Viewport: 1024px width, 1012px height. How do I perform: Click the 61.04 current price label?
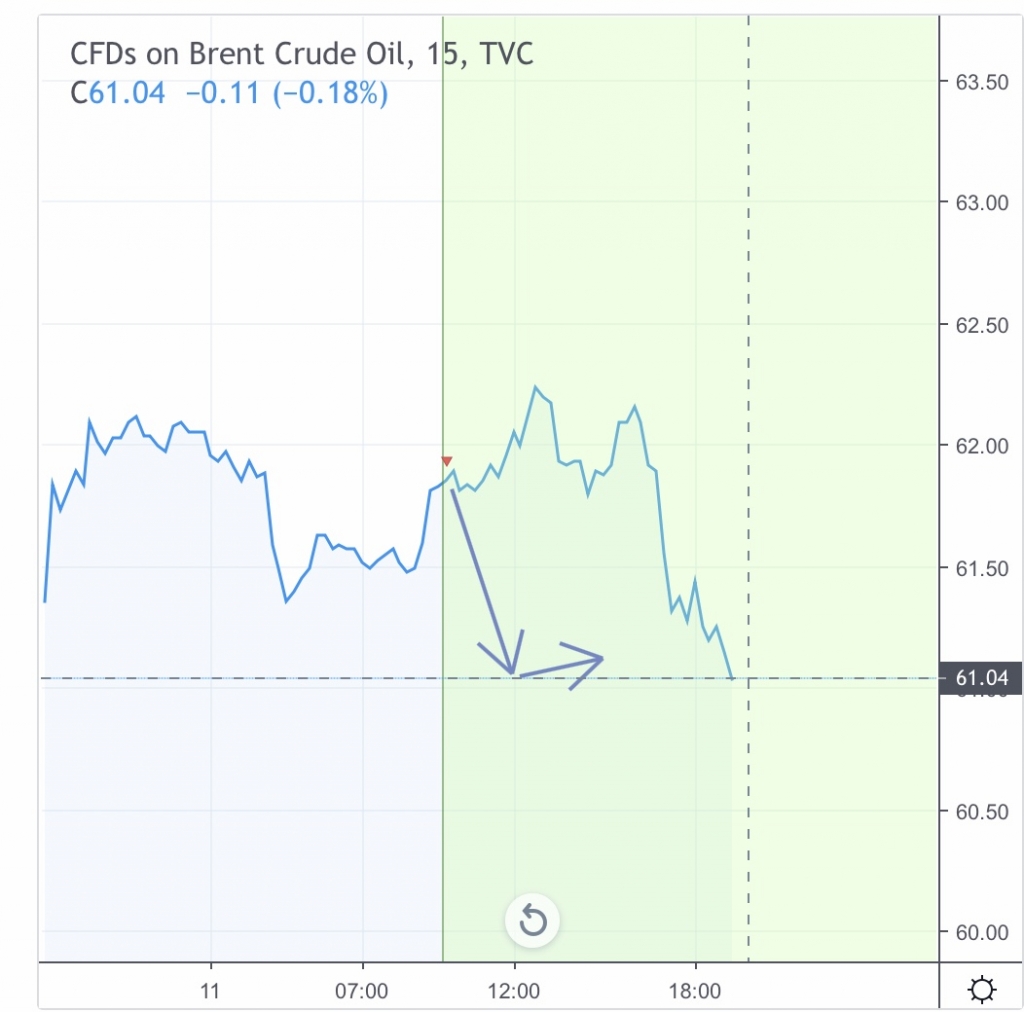981,679
